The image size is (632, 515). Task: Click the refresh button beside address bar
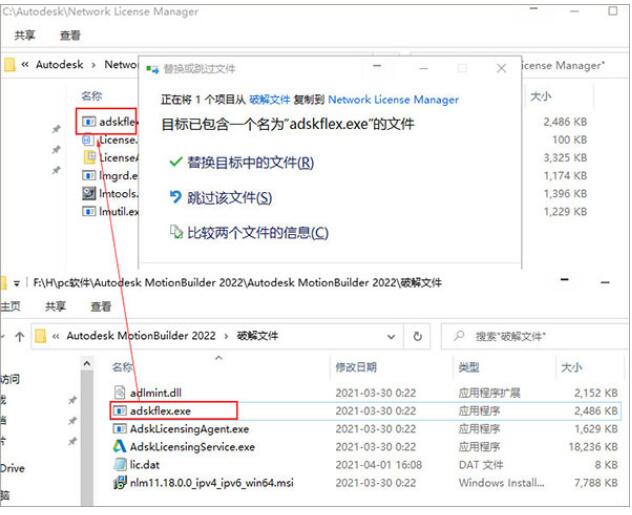pyautogui.click(x=418, y=336)
